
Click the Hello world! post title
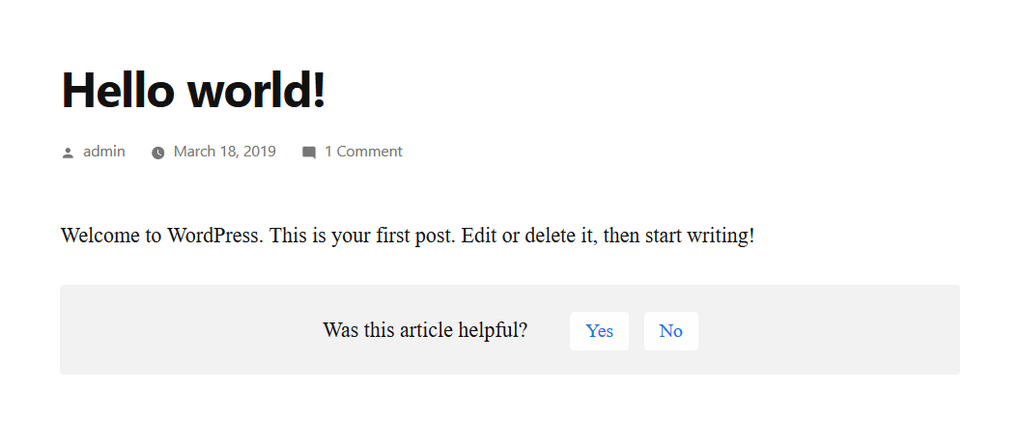coord(194,90)
